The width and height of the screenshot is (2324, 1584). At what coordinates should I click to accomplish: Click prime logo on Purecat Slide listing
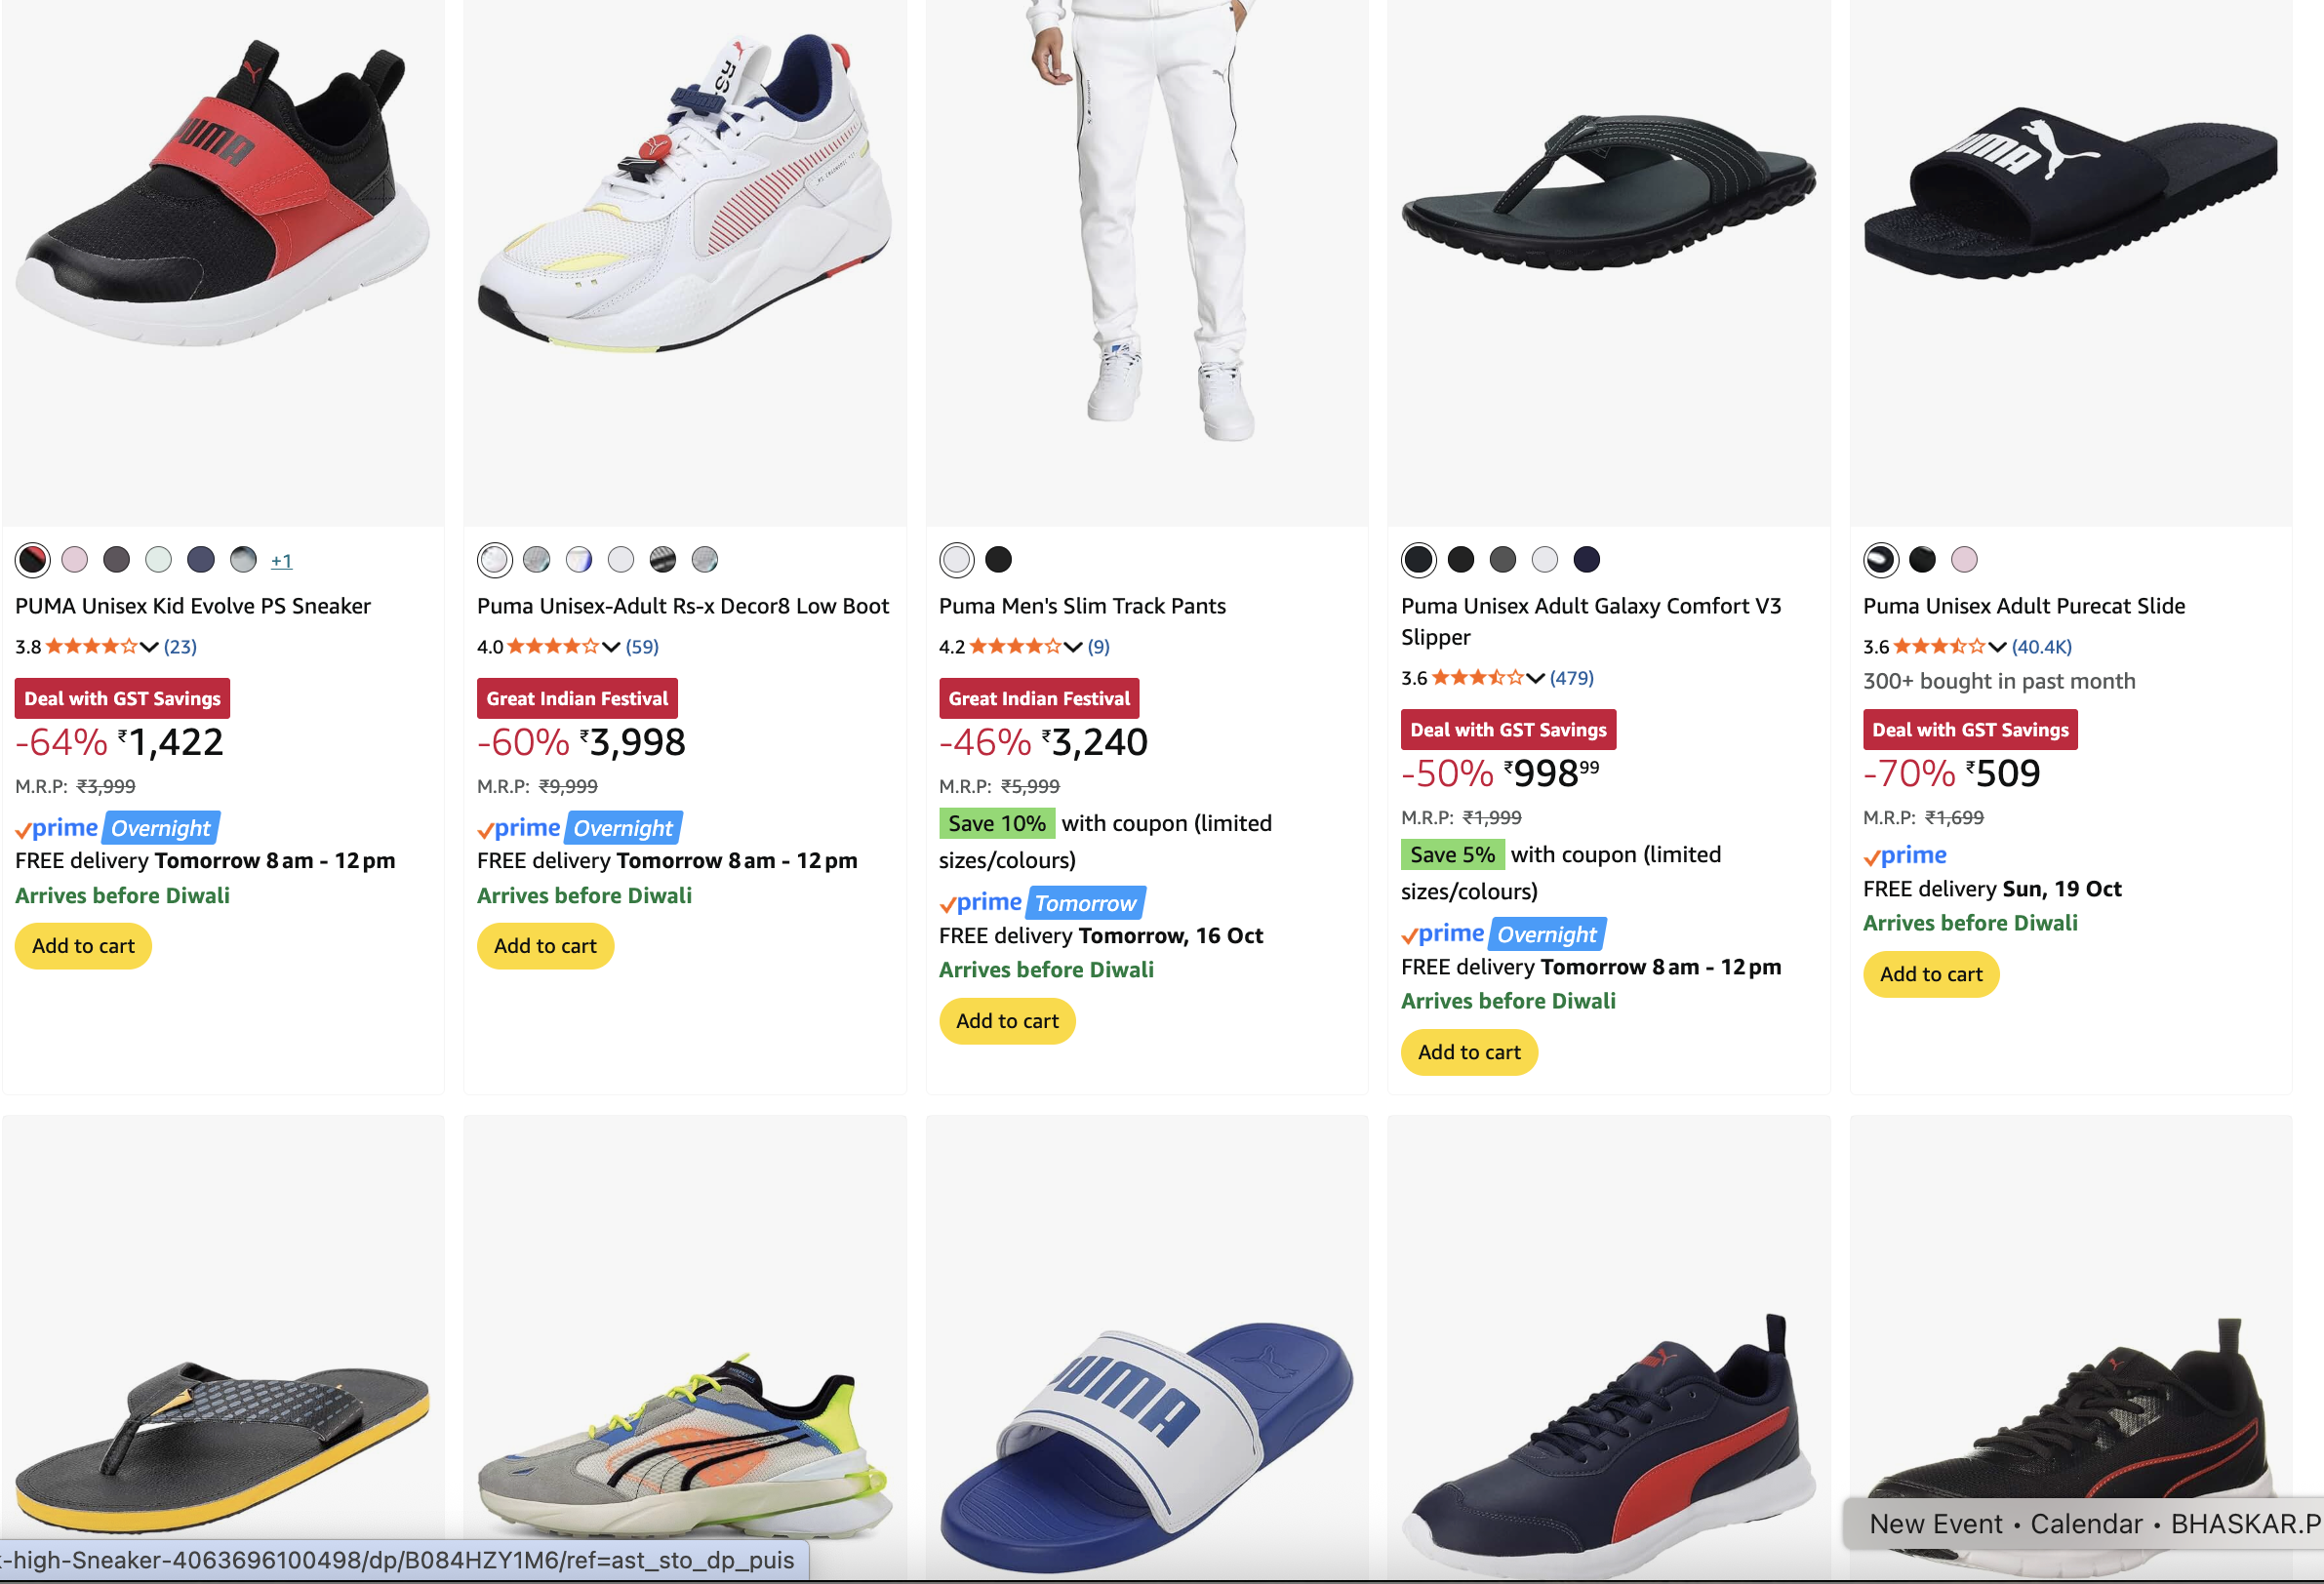click(1904, 856)
